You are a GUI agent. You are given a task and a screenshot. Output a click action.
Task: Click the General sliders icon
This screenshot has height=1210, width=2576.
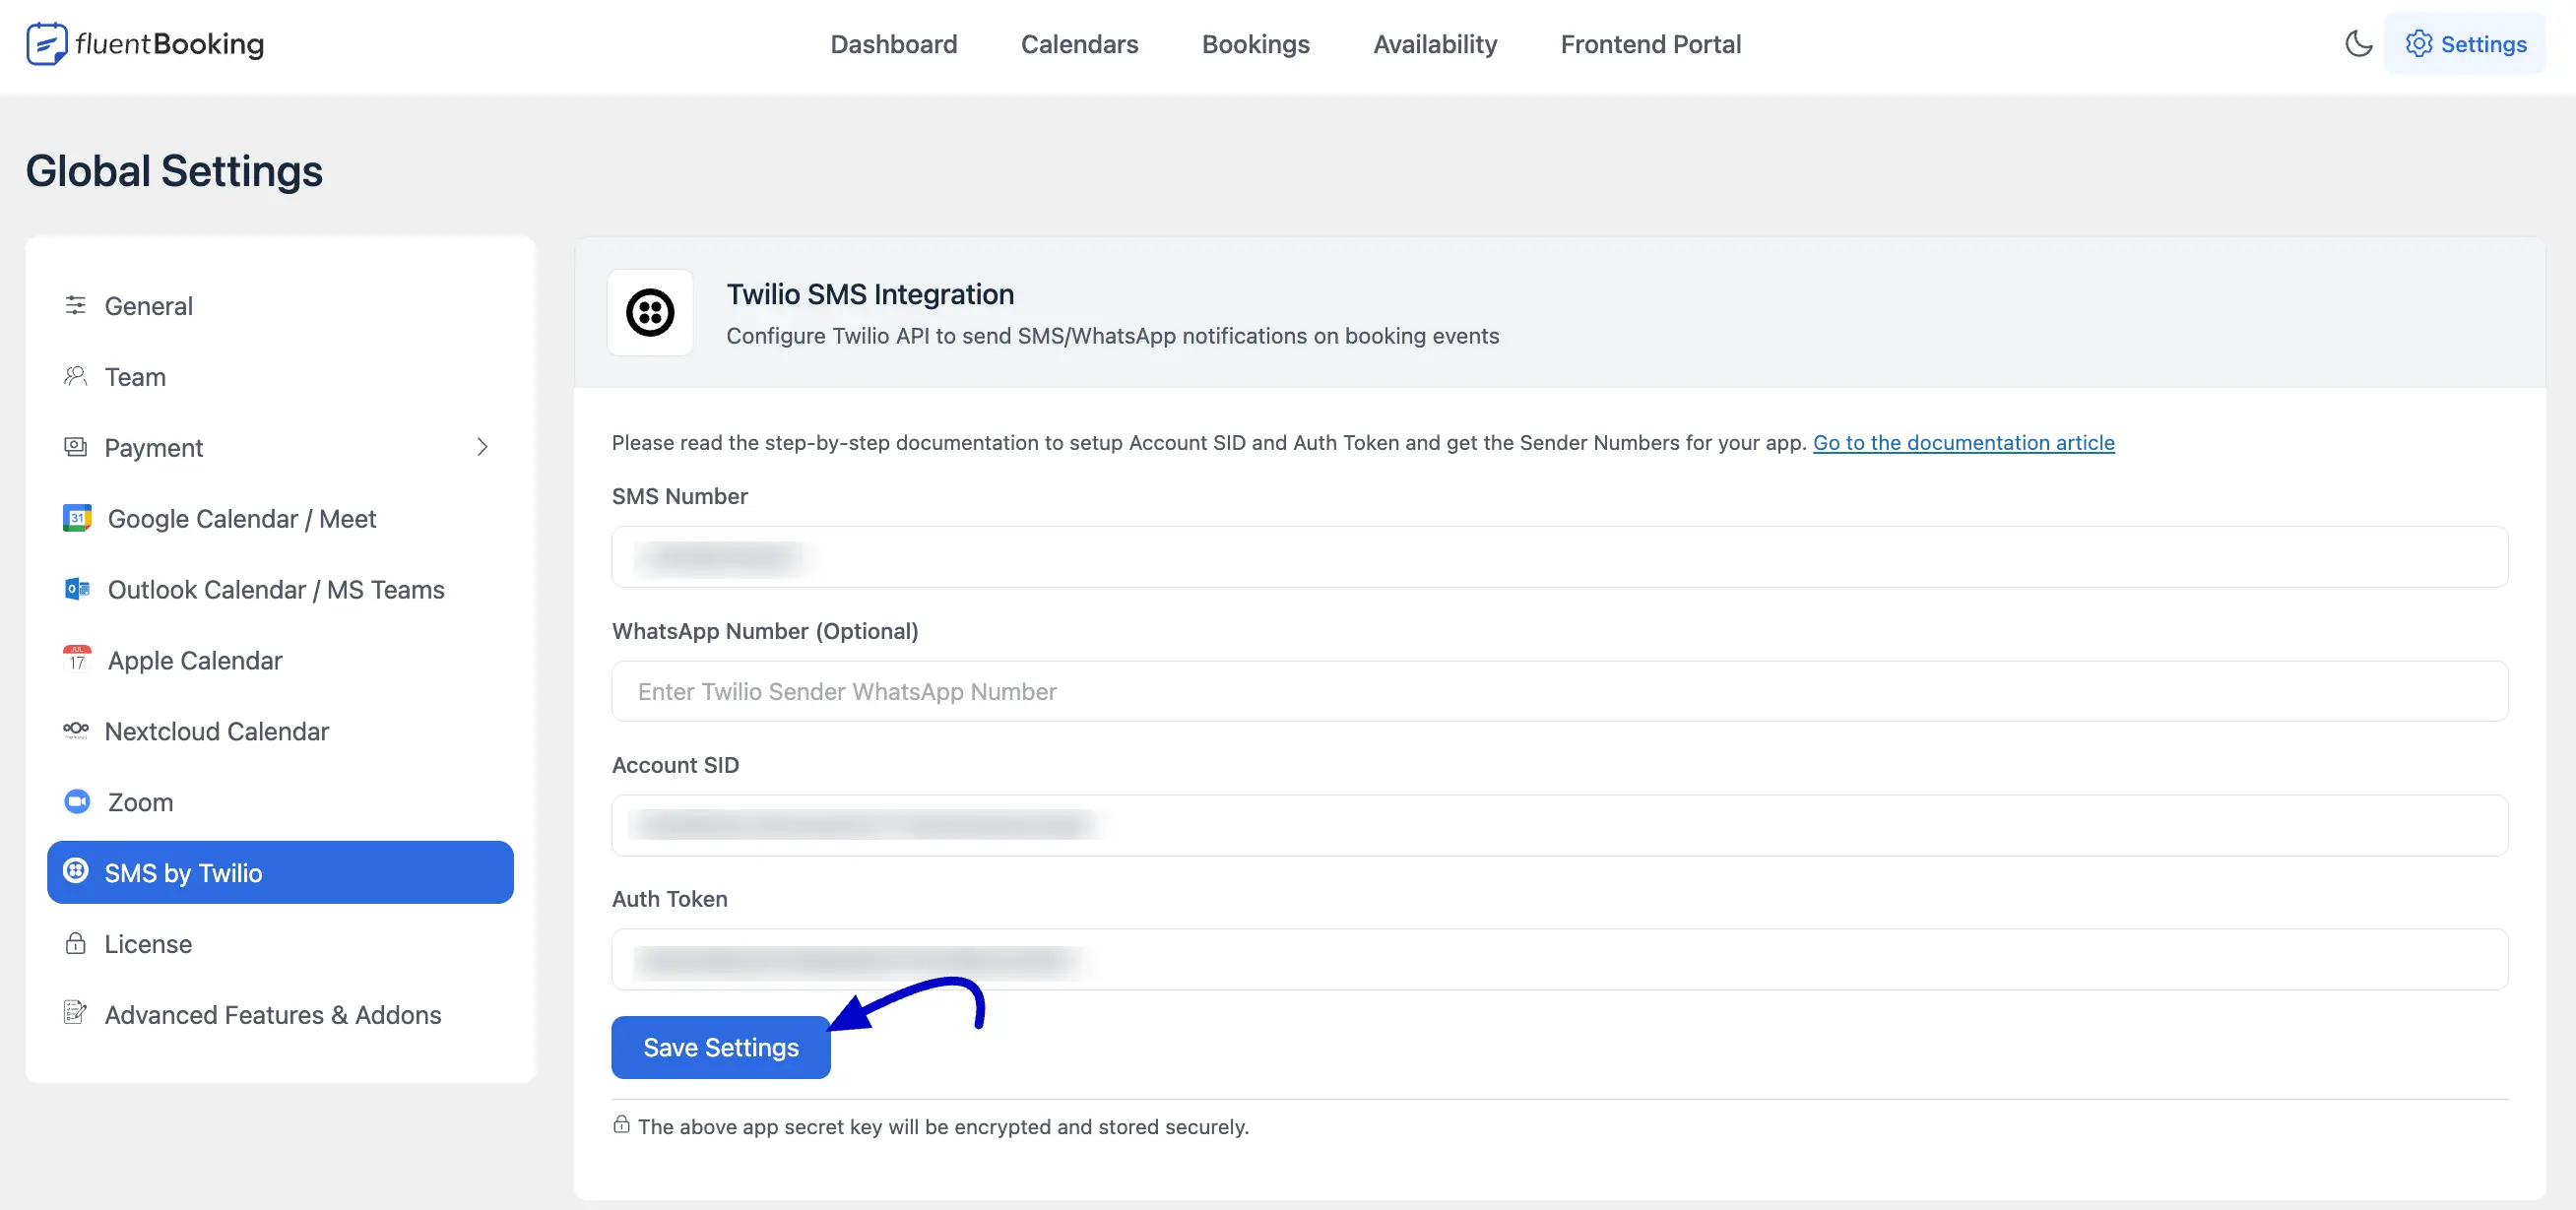(75, 305)
